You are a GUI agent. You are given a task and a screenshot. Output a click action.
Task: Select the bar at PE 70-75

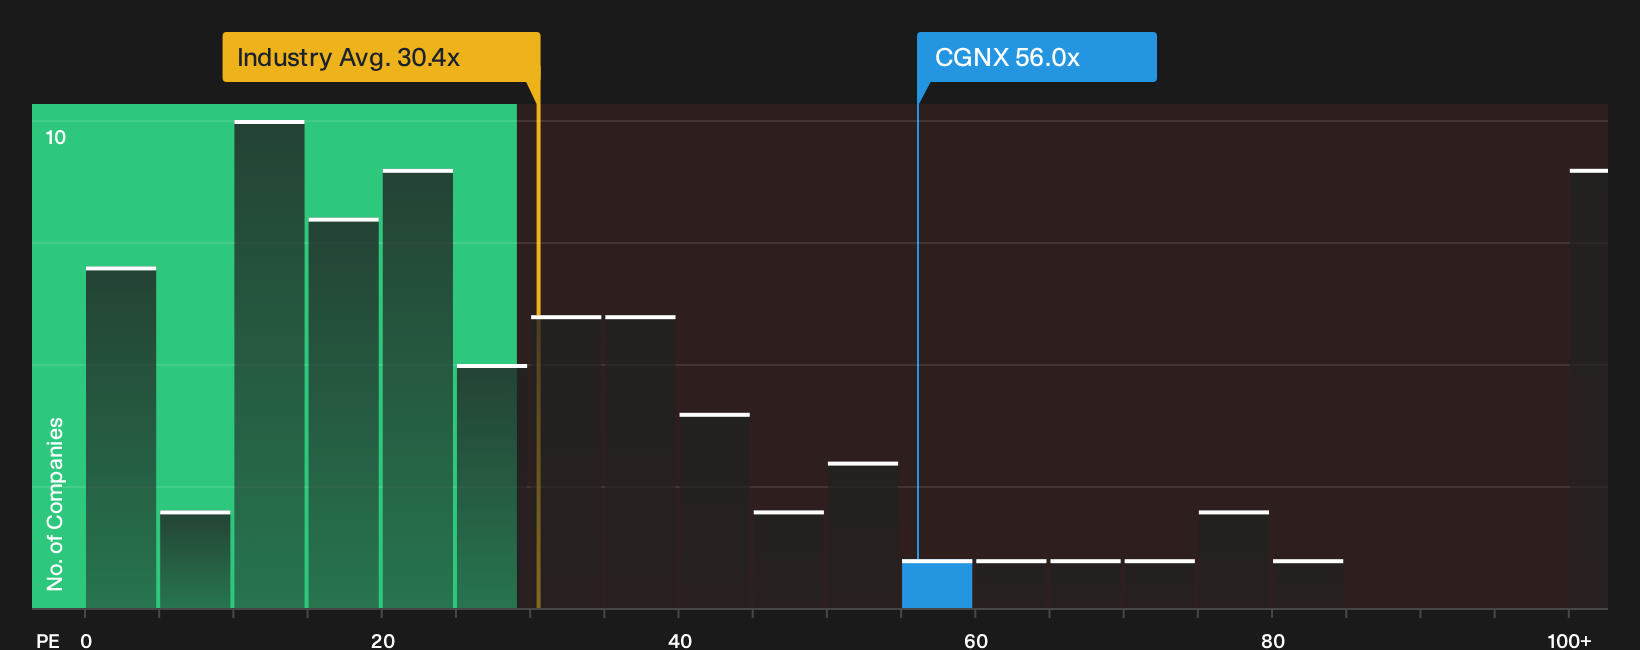point(1160,584)
